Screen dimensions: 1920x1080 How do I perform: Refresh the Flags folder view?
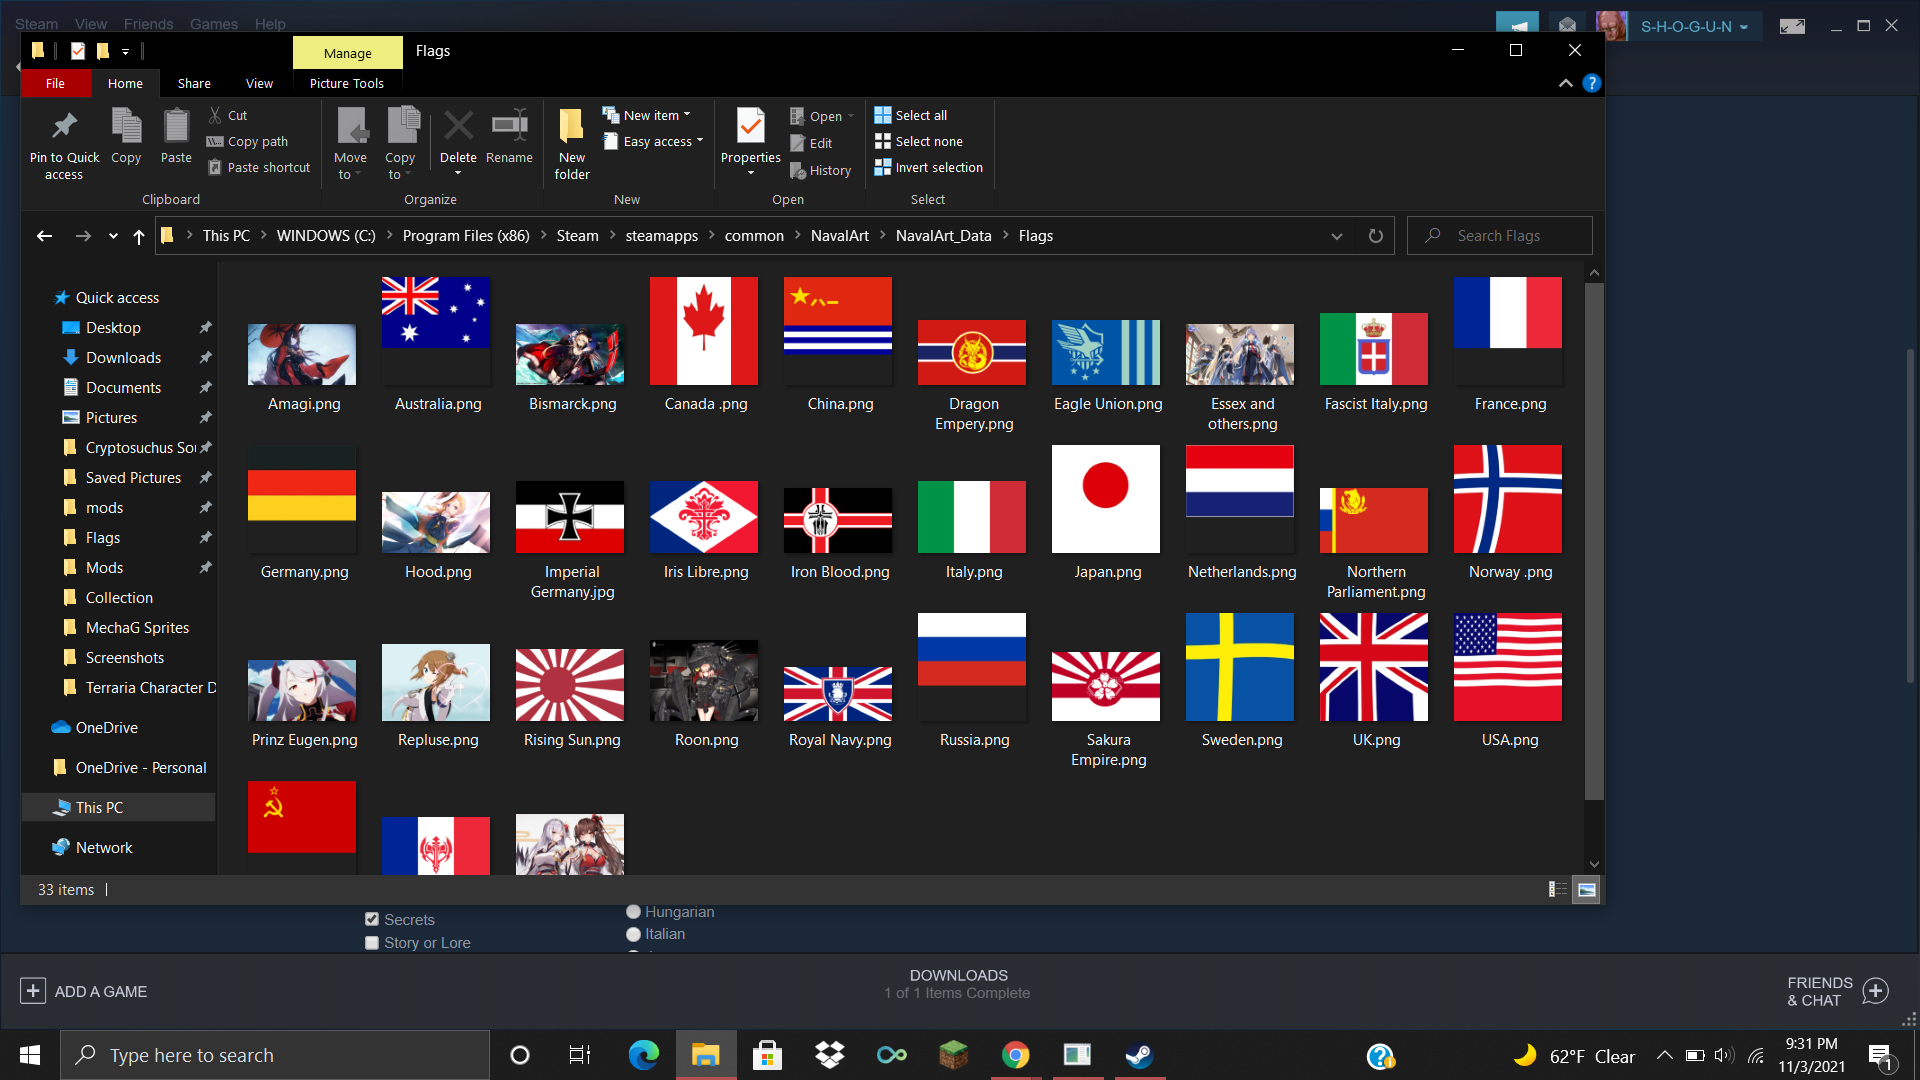[1376, 236]
